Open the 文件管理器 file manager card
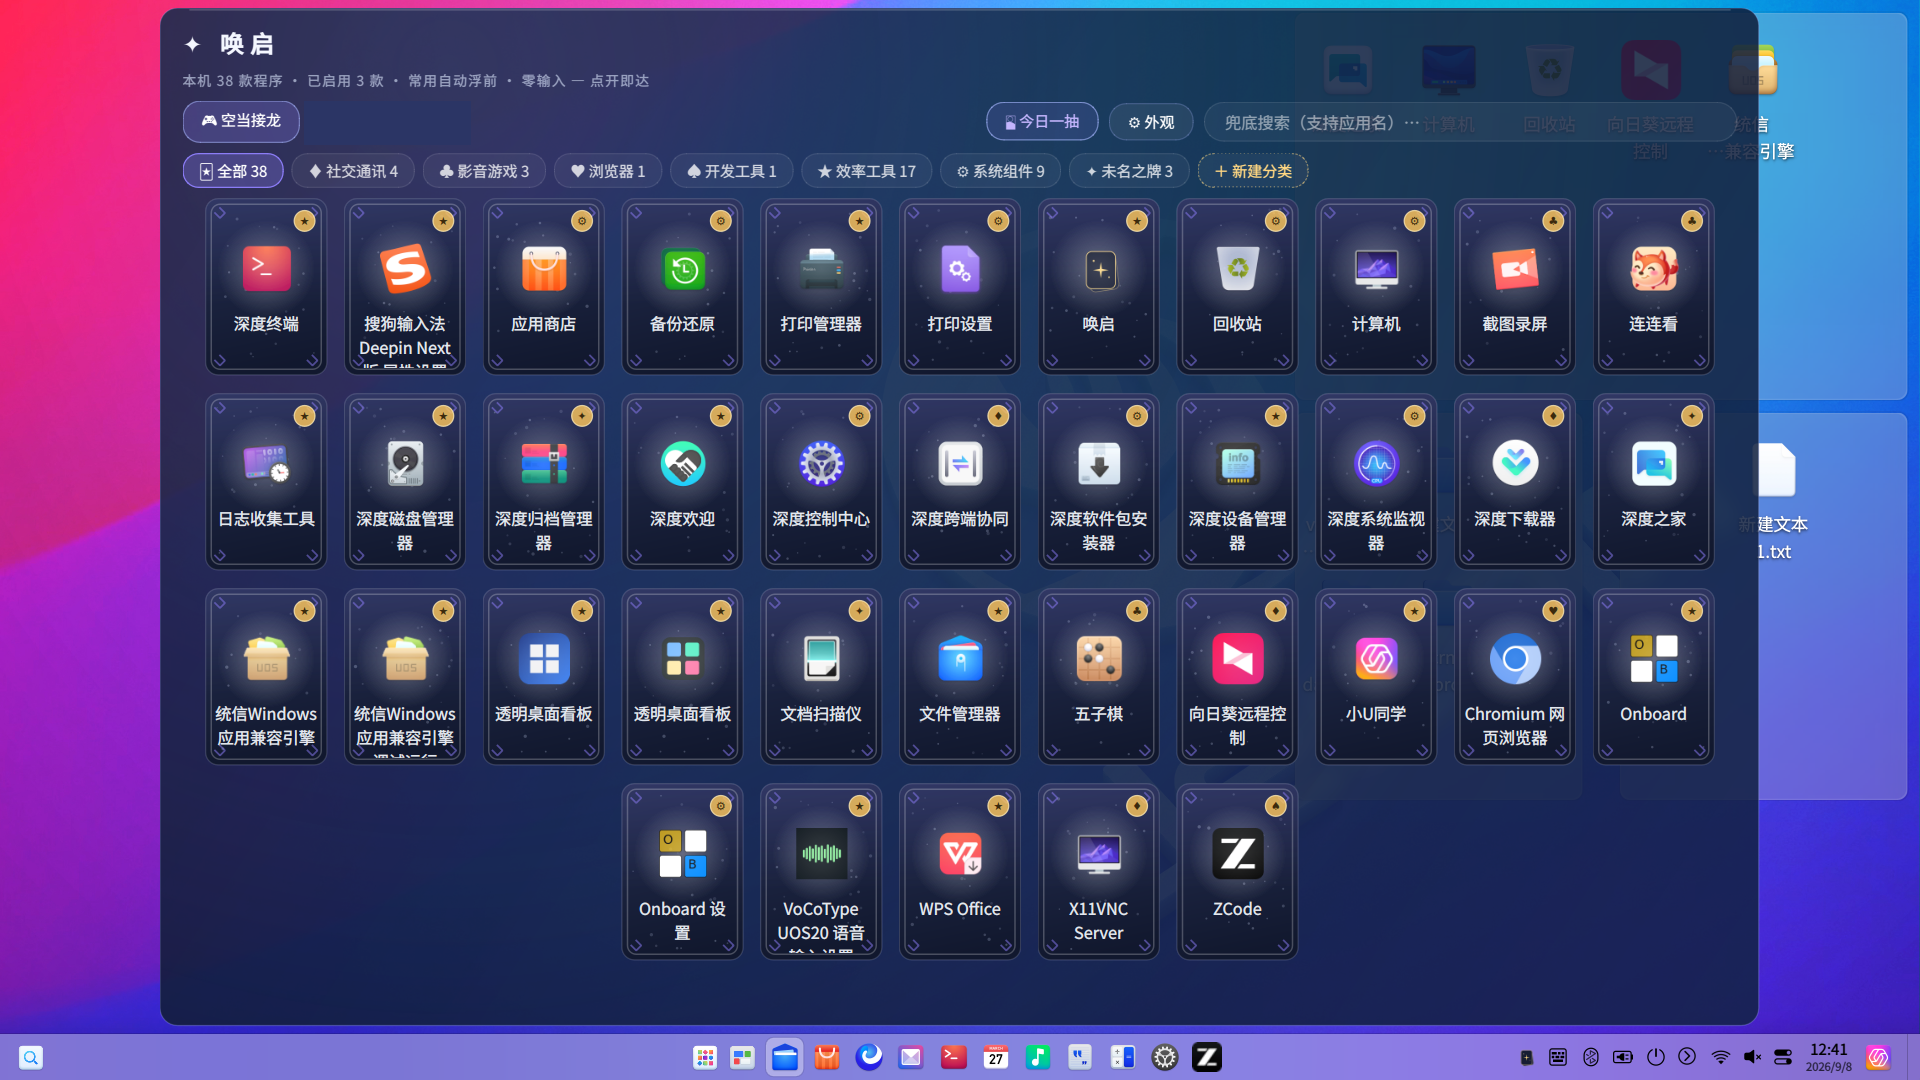The image size is (1920, 1080). coord(960,677)
